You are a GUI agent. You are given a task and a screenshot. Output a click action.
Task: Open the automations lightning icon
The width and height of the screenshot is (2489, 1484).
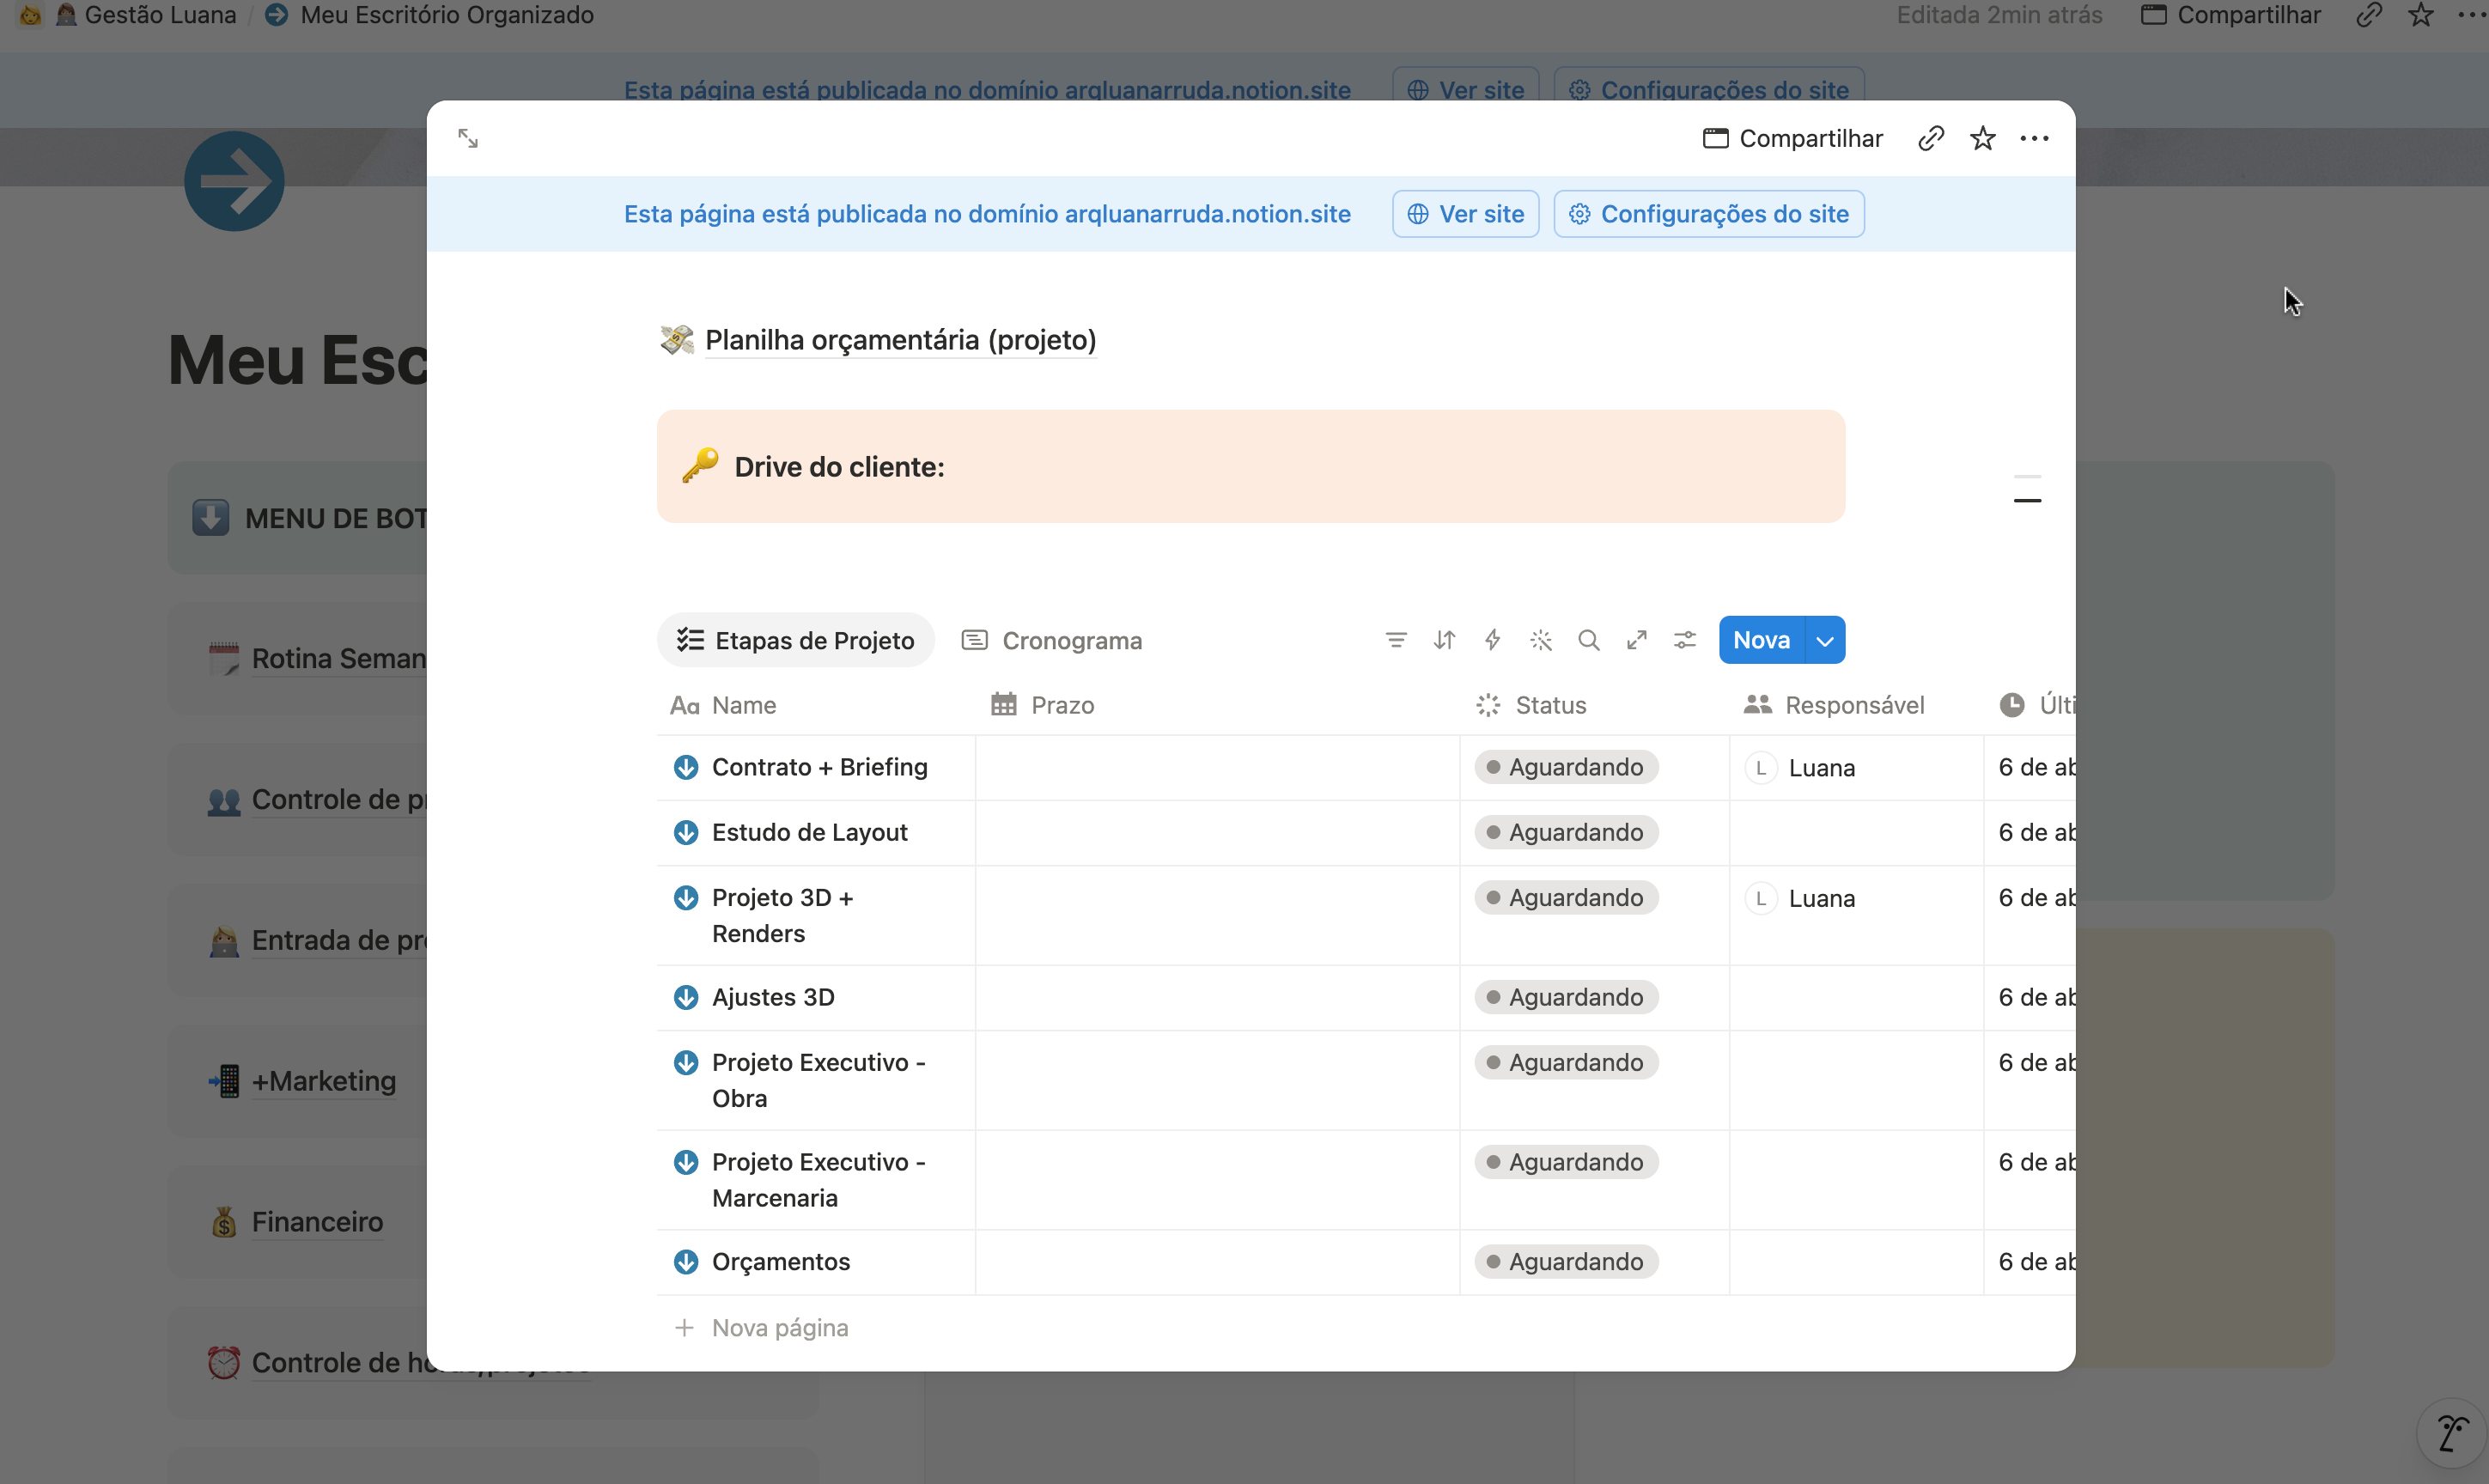pos(1492,640)
